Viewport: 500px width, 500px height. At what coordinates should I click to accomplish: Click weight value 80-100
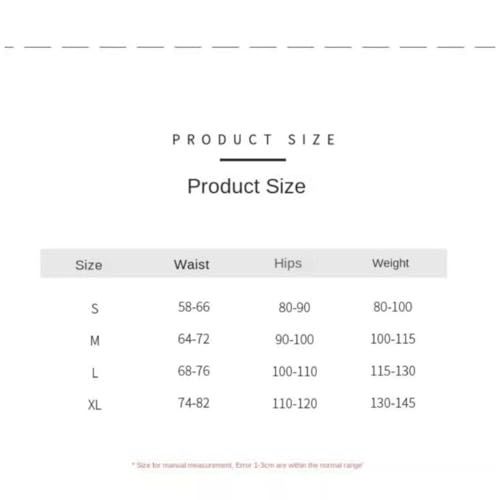393,307
